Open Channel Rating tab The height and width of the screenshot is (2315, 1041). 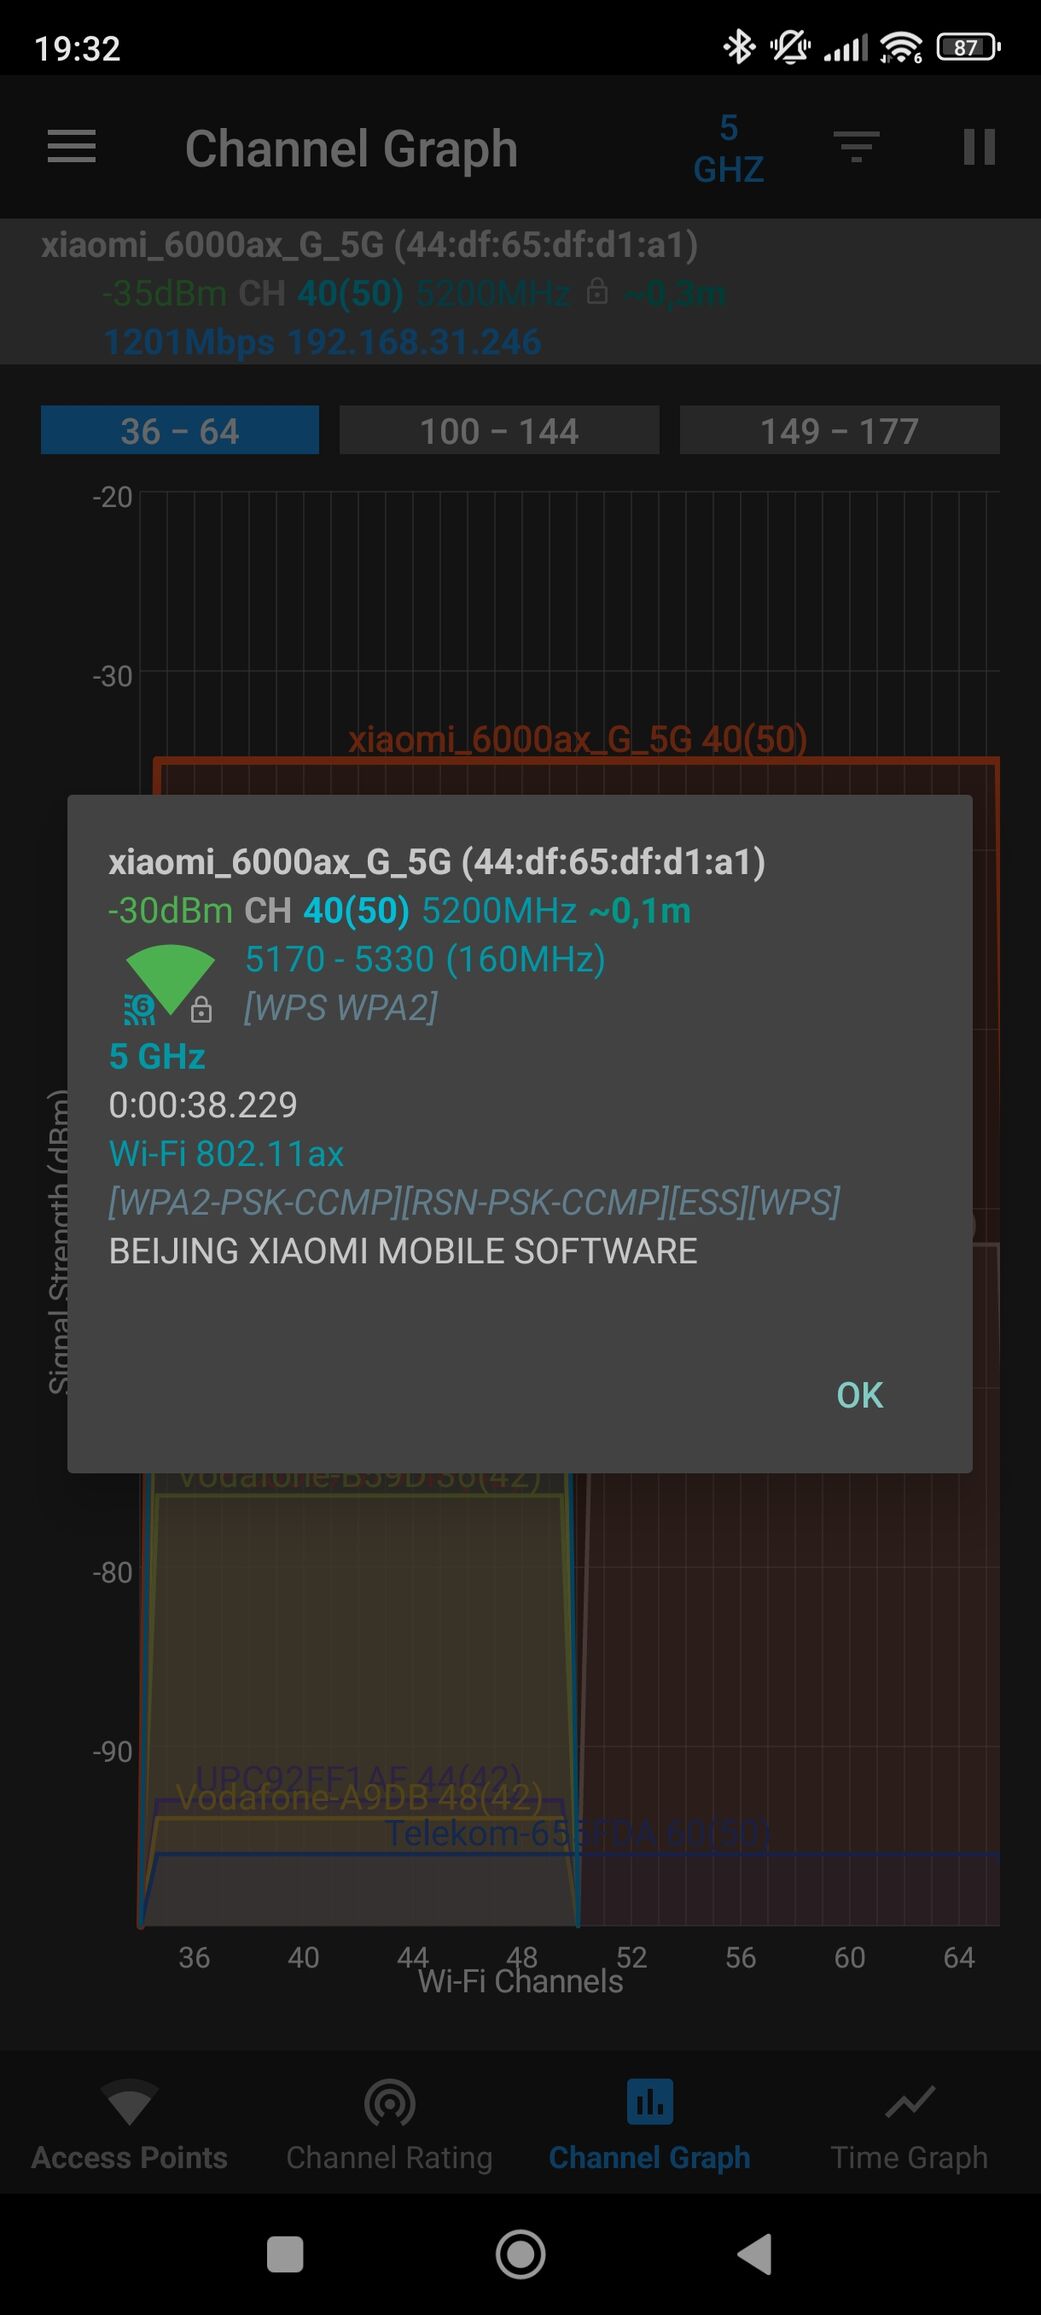(389, 2123)
